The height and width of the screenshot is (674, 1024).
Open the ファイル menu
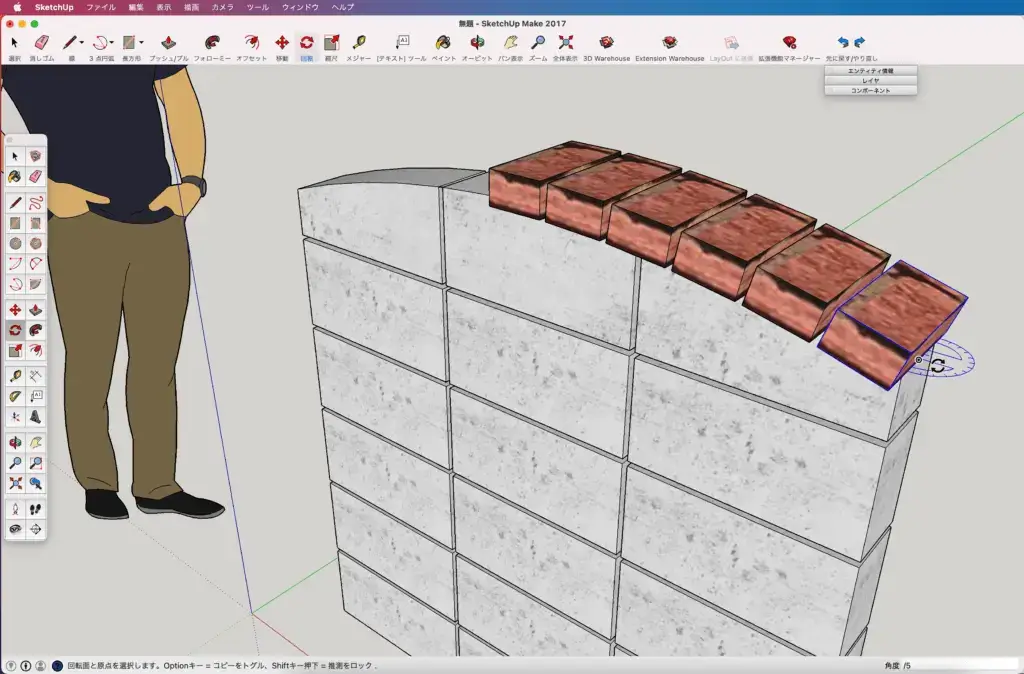(x=101, y=7)
